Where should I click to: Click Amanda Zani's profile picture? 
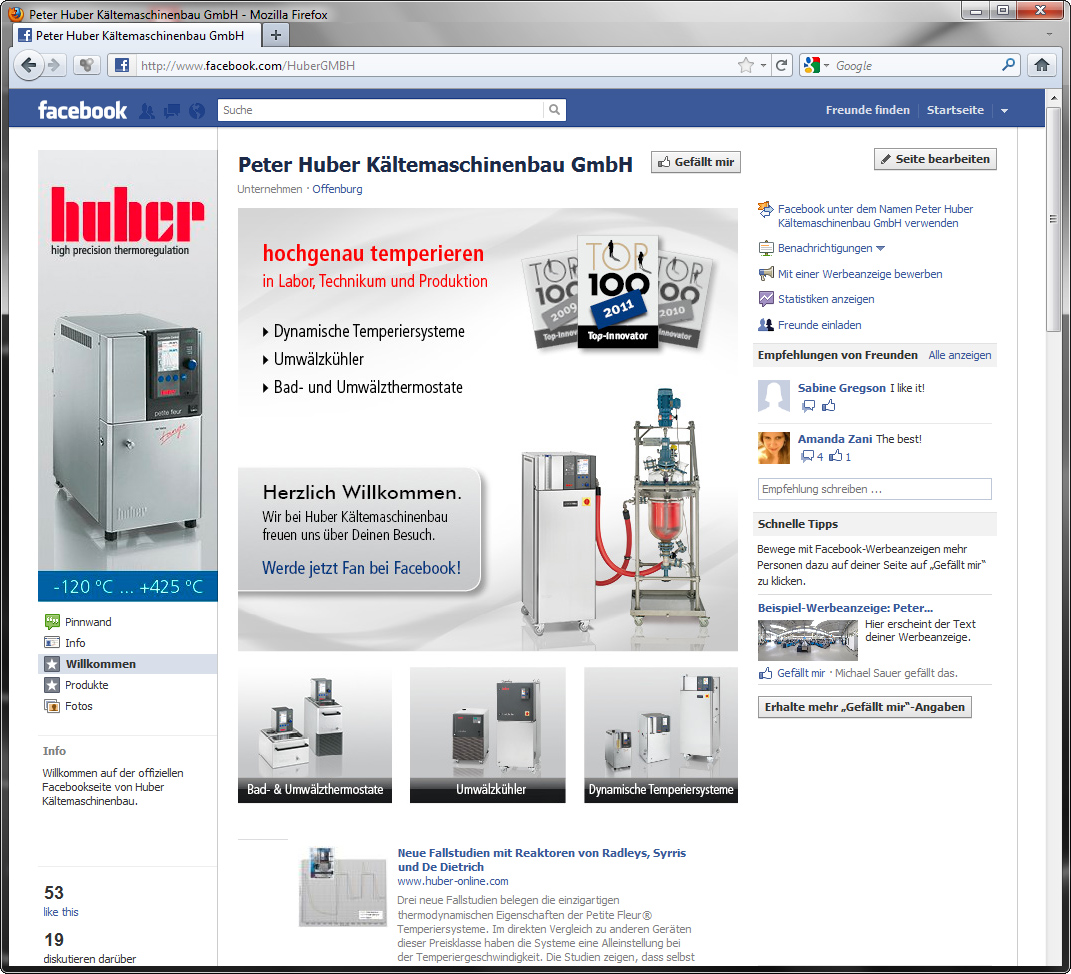[x=774, y=448]
